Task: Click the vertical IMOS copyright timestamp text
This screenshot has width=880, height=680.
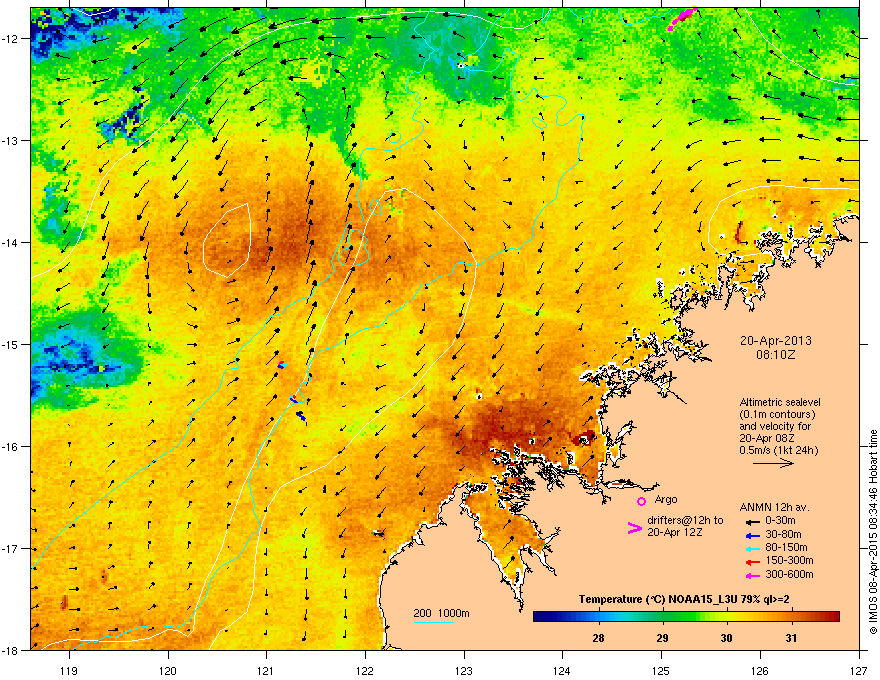Action: (x=873, y=532)
